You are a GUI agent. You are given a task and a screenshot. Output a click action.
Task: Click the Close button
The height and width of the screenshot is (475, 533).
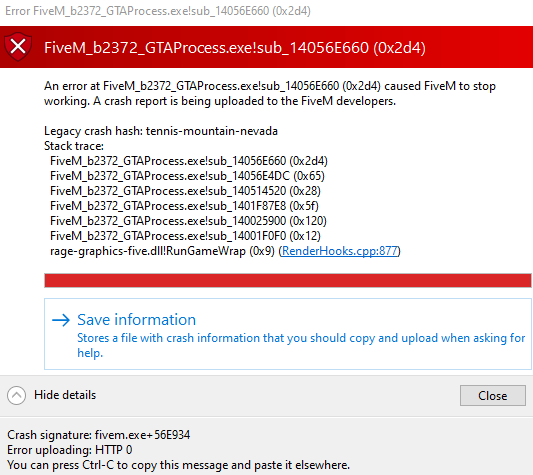(493, 395)
